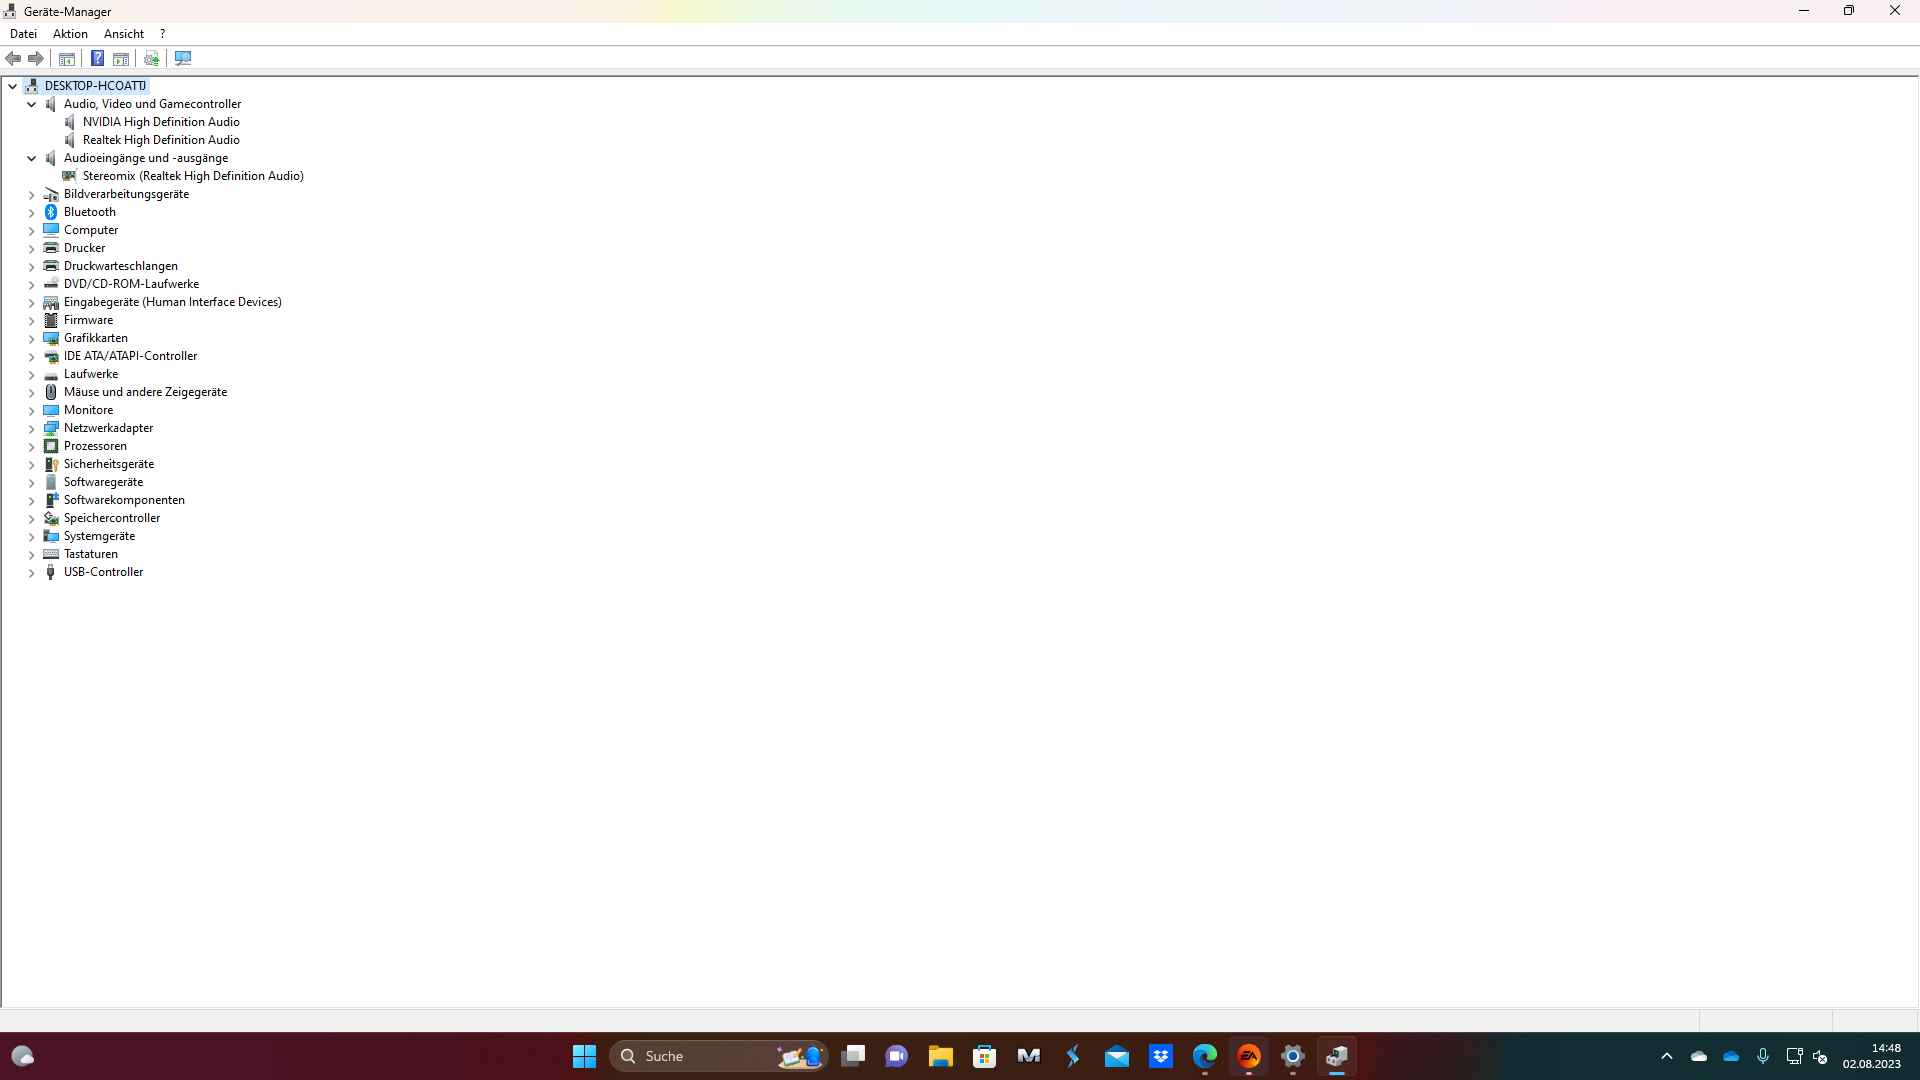Click the microphone icon in system tray
Image resolution: width=1920 pixels, height=1080 pixels.
click(x=1762, y=1056)
